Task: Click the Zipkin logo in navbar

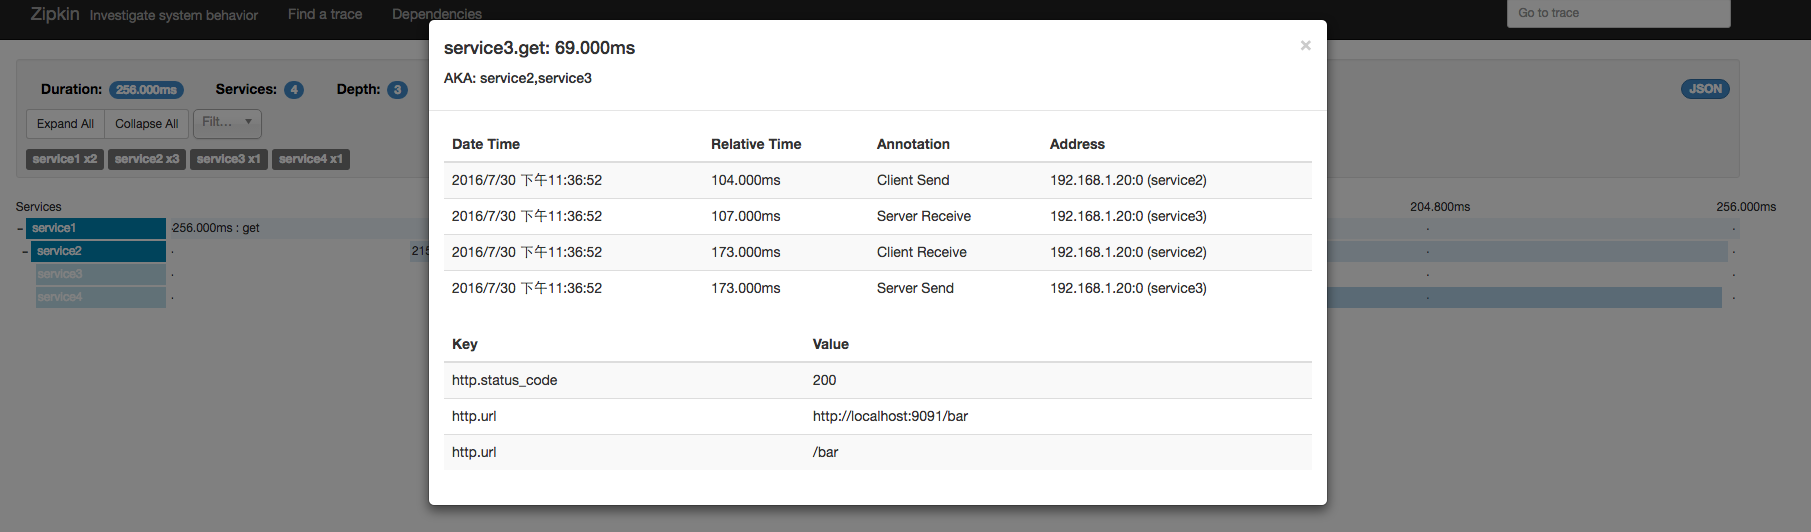Action: (54, 14)
